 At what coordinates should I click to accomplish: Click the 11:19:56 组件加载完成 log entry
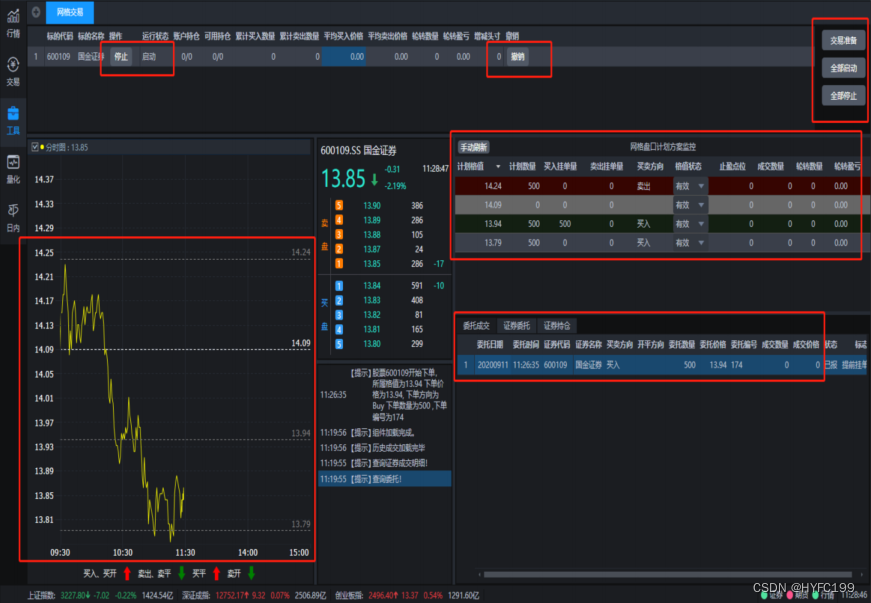pos(384,433)
